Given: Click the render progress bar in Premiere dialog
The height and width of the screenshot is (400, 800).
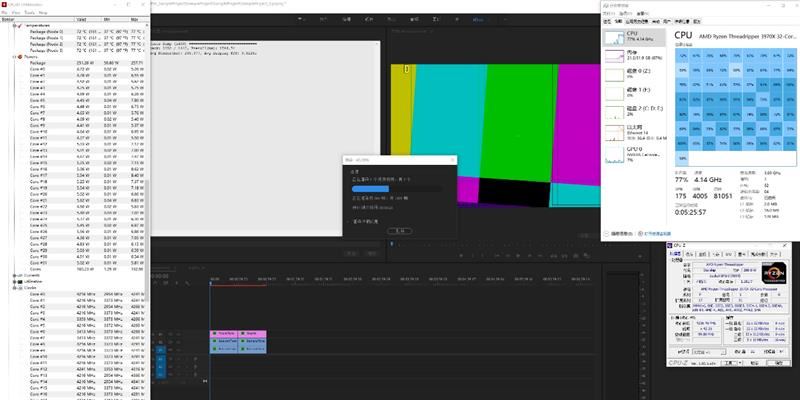Looking at the screenshot, I should point(396,189).
